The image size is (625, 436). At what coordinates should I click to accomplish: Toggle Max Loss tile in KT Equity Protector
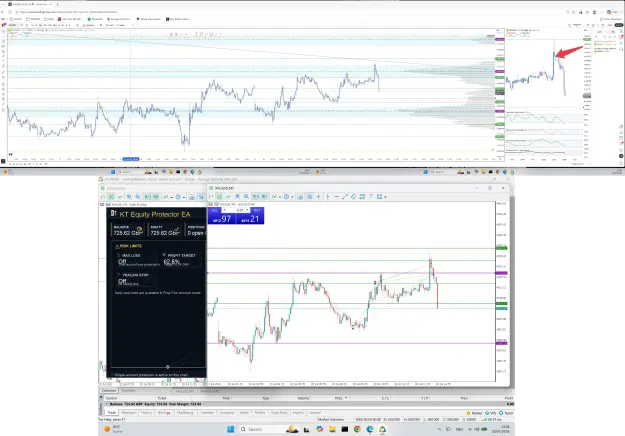pyautogui.click(x=135, y=260)
